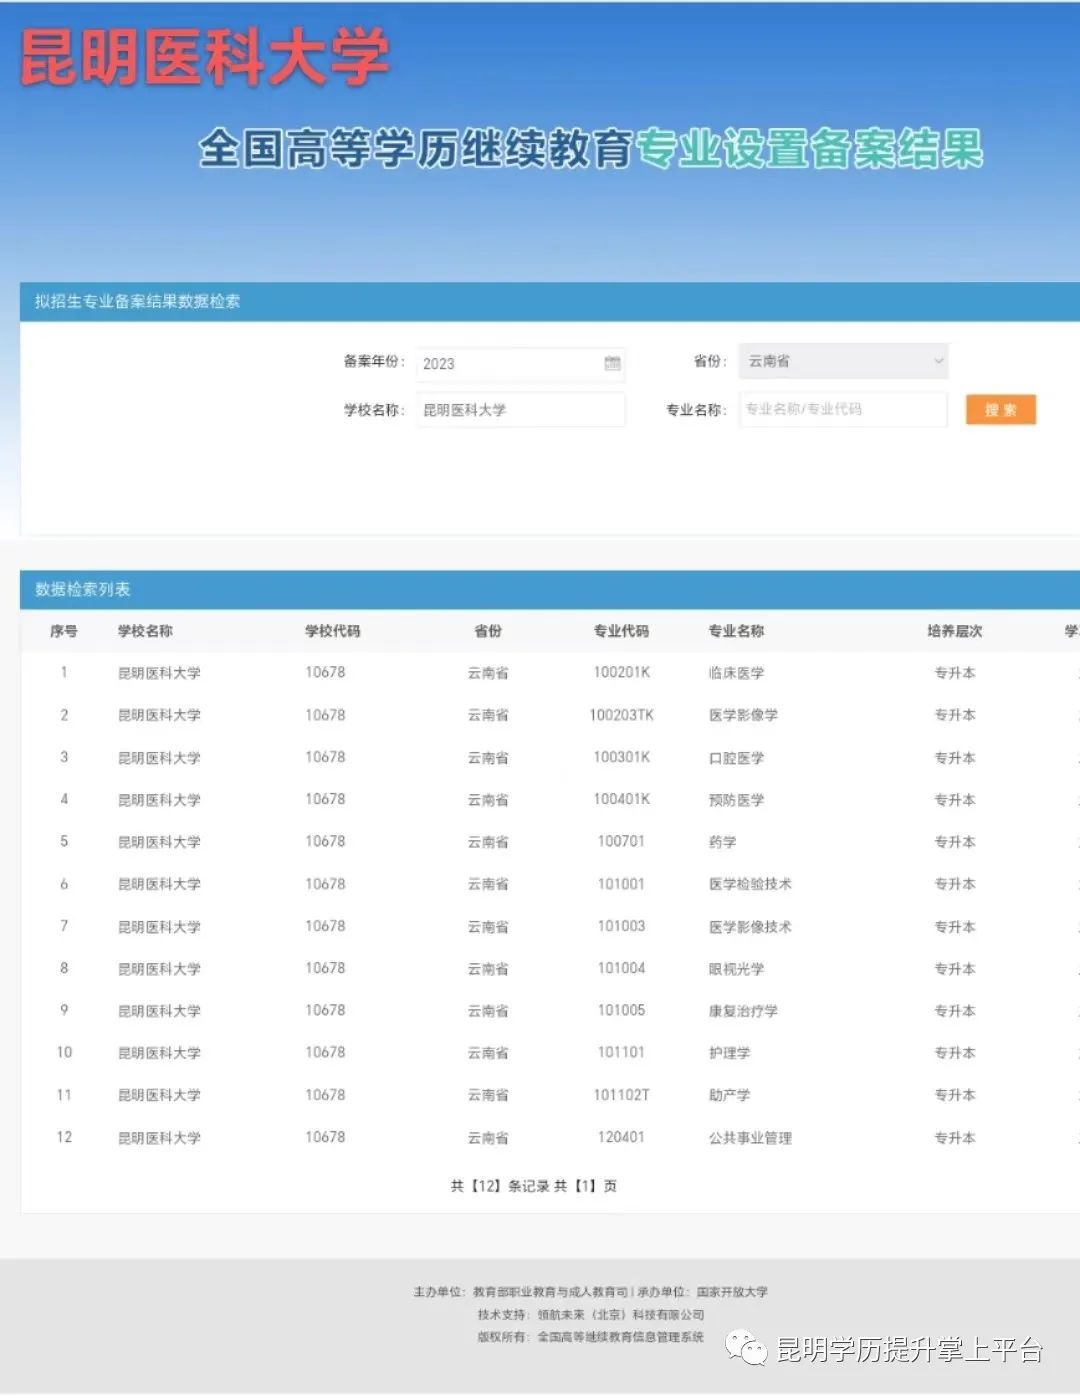Click major code 101001
Viewport: 1080px width, 1398px height.
[x=621, y=884]
